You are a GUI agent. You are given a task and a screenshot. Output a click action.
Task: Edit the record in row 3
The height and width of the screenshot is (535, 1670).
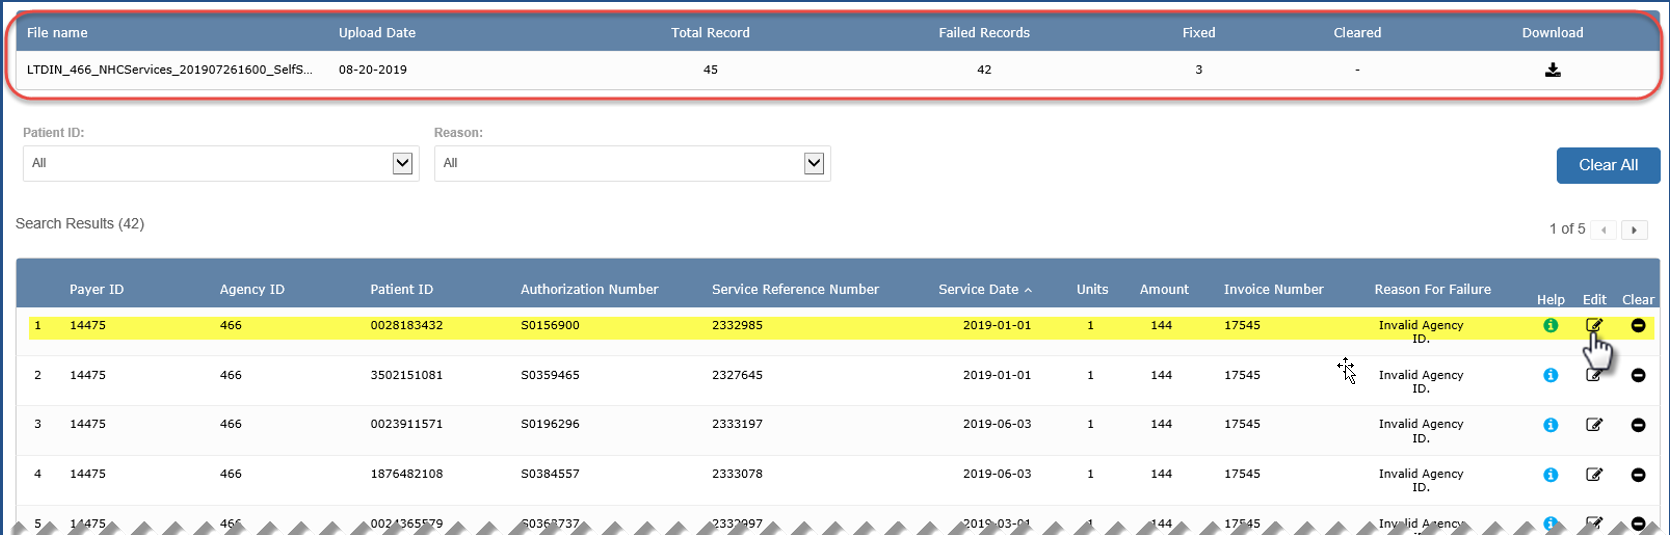coord(1594,425)
